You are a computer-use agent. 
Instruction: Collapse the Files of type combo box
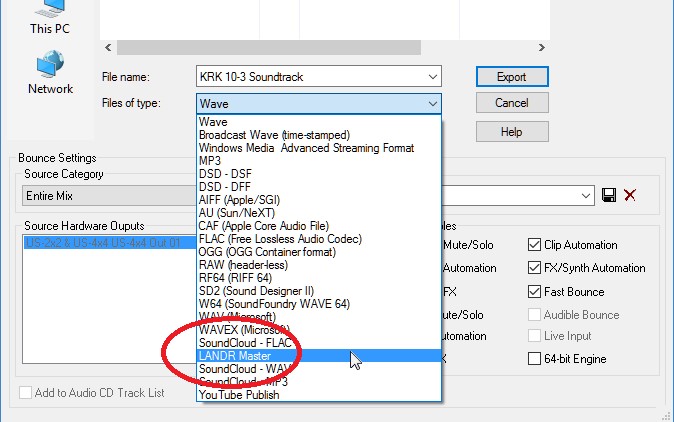[319, 104]
